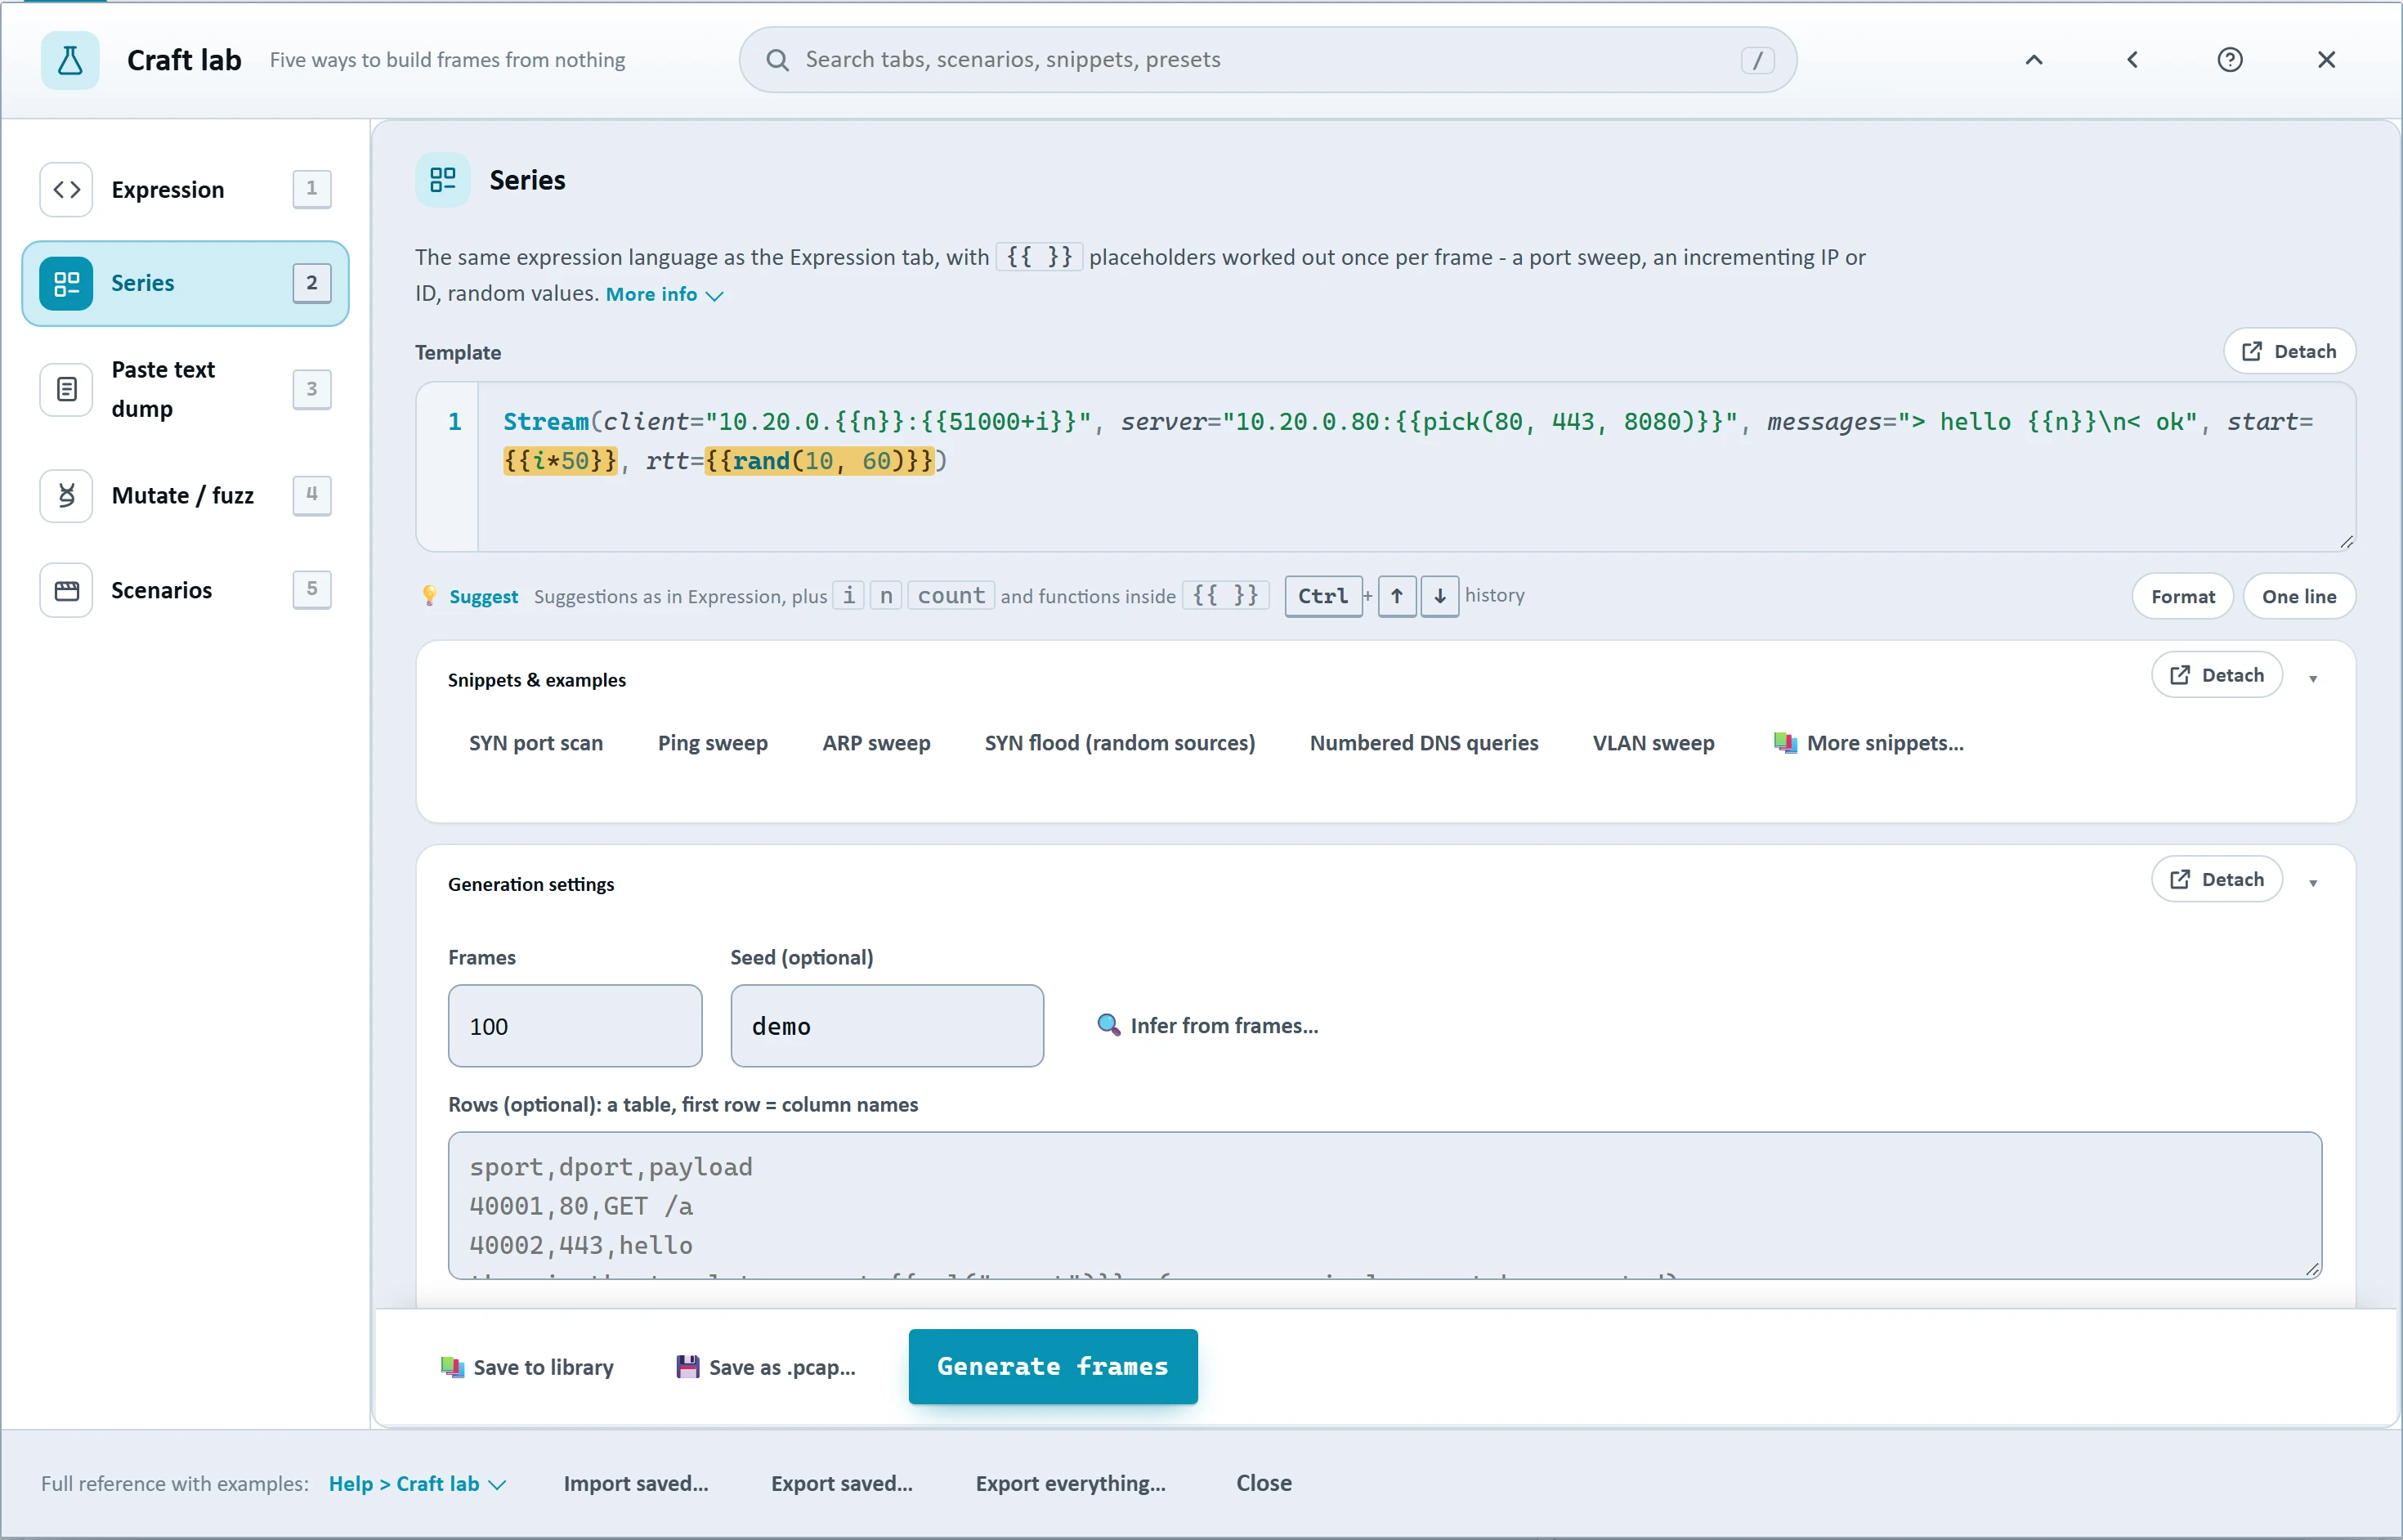Switch to the Mutate / fuzz tab
The image size is (2403, 1540).
click(186, 495)
